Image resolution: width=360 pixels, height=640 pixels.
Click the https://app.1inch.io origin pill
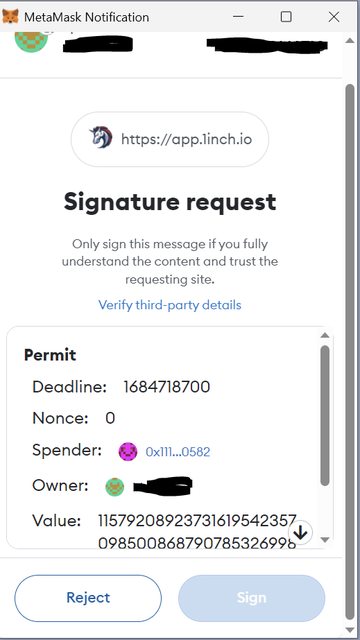(170, 139)
